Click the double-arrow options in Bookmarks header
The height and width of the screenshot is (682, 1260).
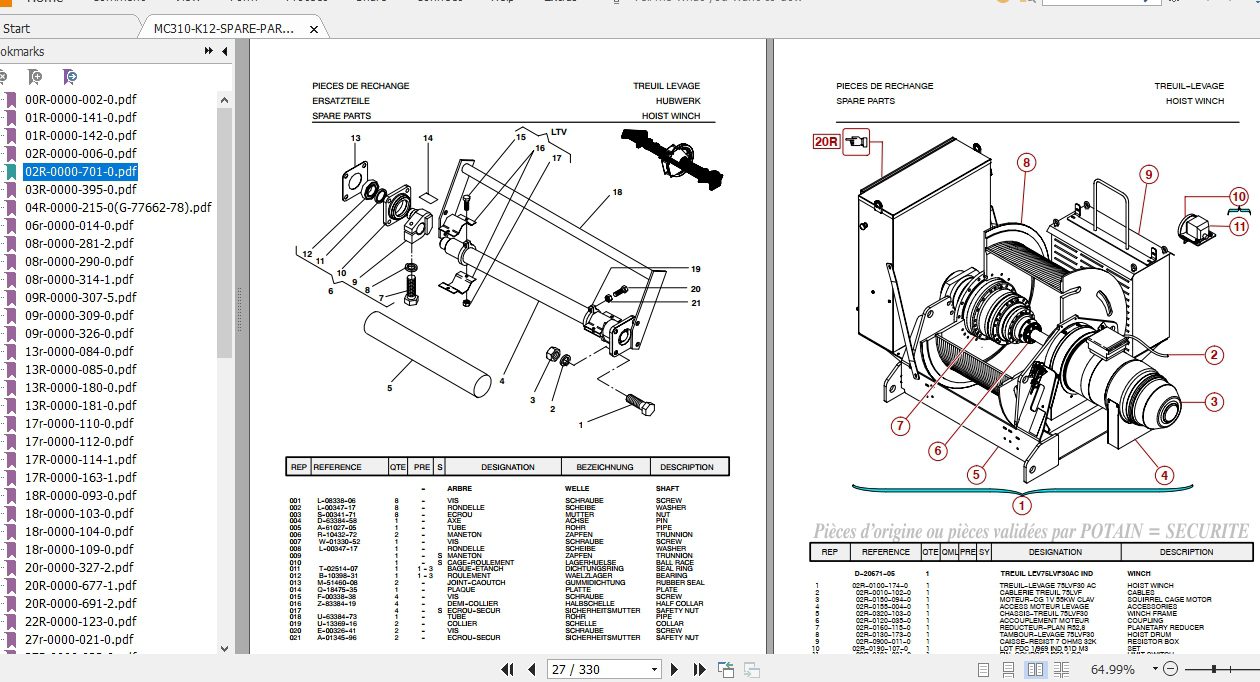tap(208, 52)
